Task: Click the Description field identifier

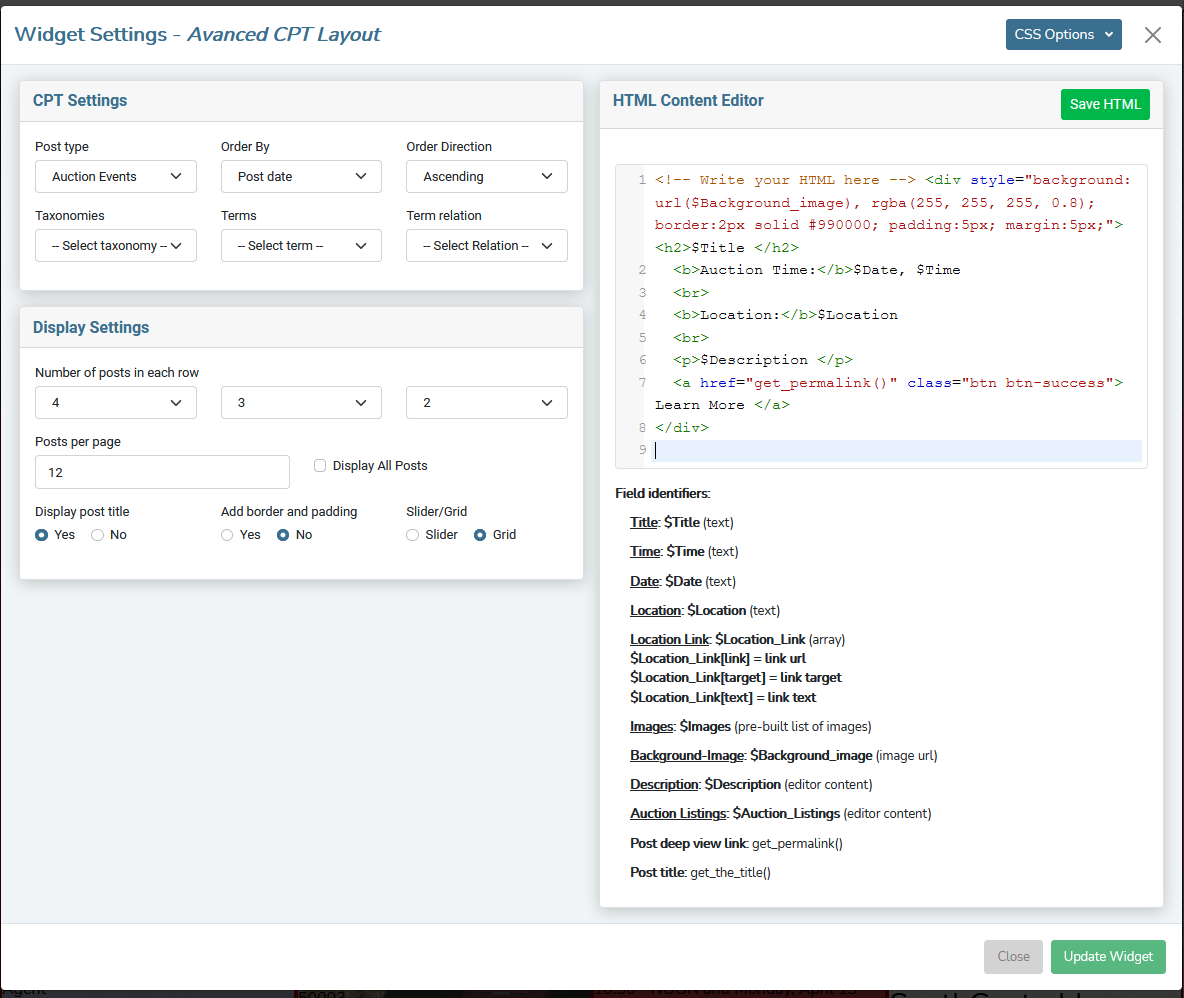Action: pos(751,784)
